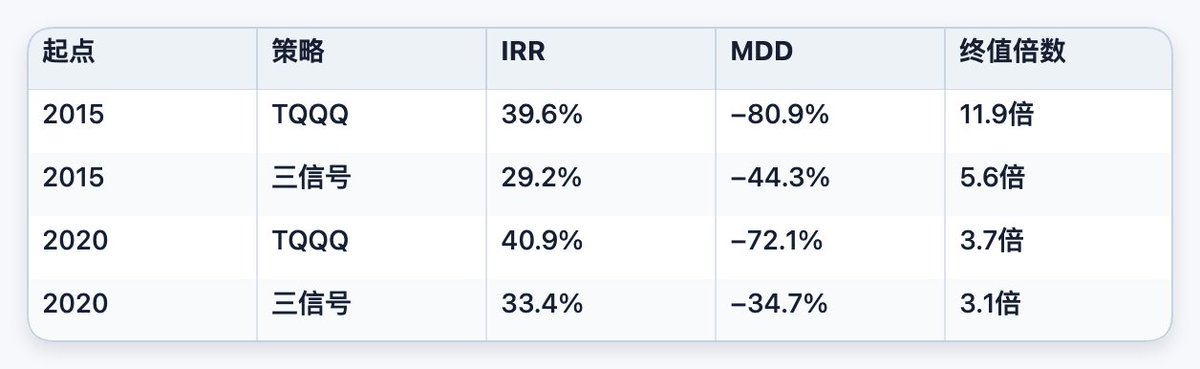Select the 2020 cell beside 40.9%
The height and width of the screenshot is (369, 1200).
coord(73,241)
